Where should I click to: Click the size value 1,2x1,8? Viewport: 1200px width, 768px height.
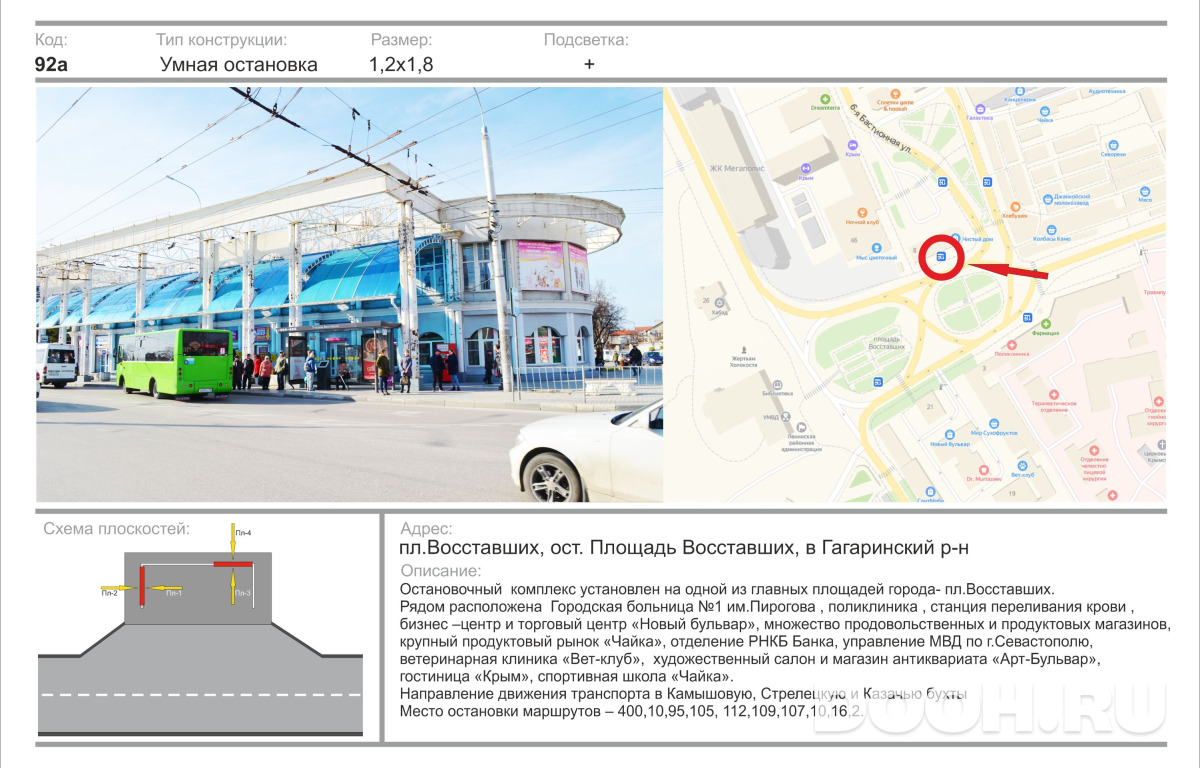[401, 65]
